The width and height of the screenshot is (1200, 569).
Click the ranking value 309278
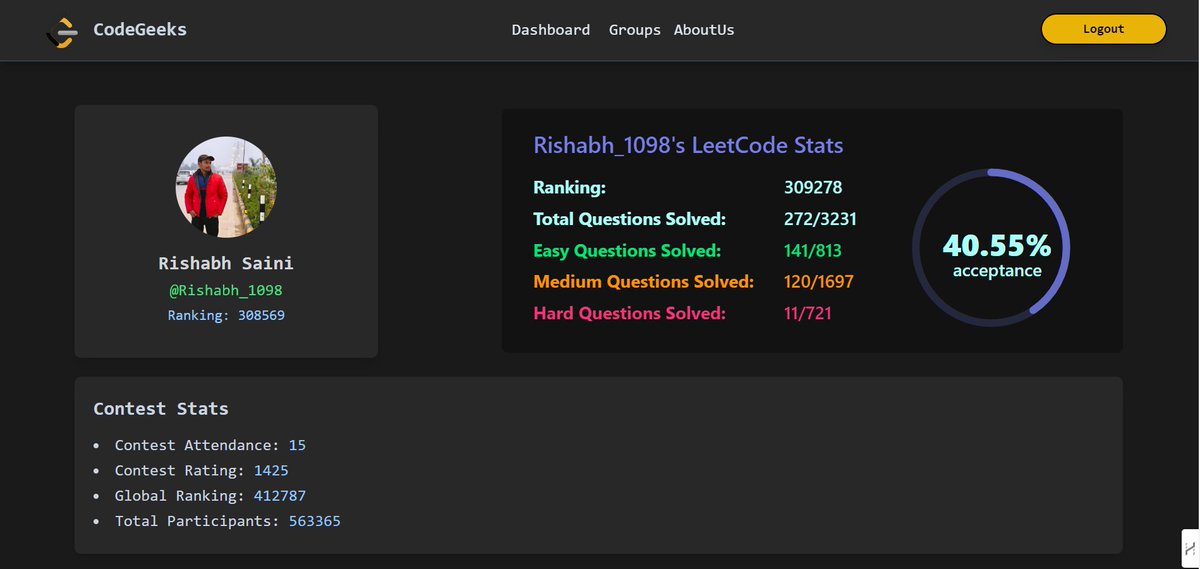pyautogui.click(x=813, y=188)
